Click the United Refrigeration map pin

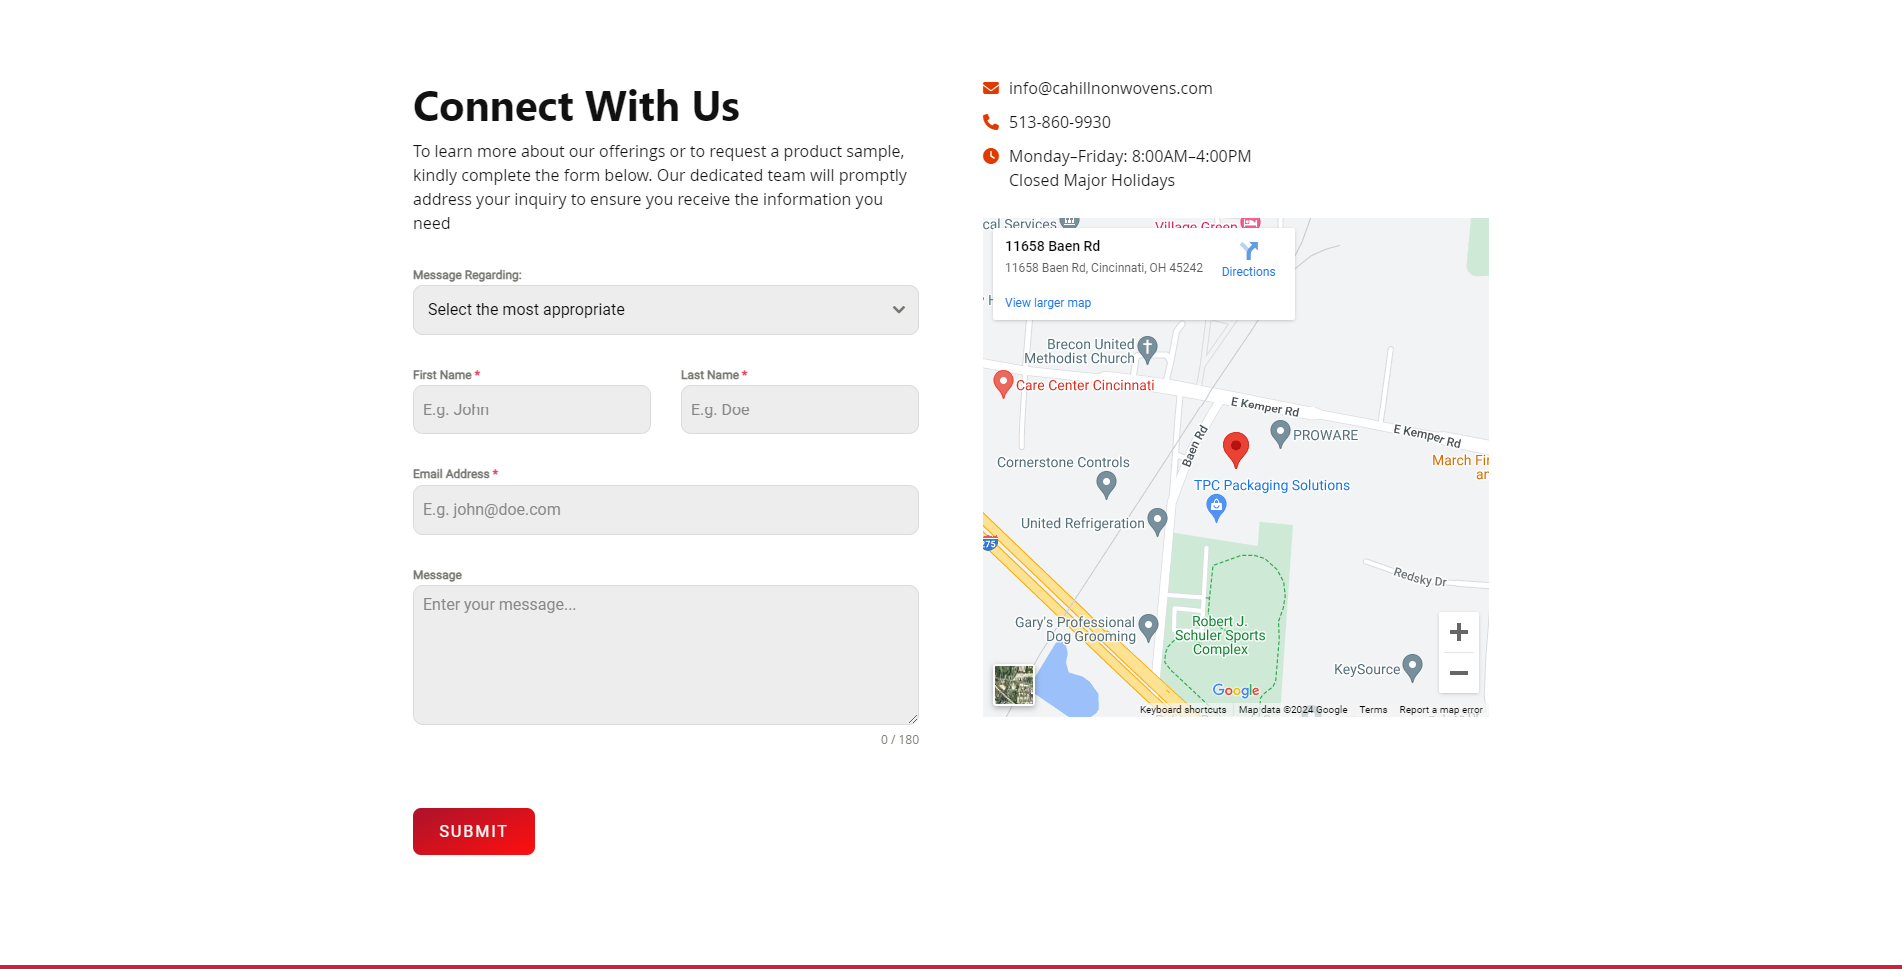1157,521
